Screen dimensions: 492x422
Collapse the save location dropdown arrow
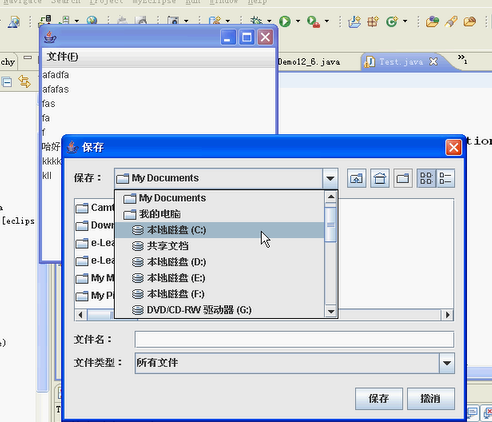330,178
